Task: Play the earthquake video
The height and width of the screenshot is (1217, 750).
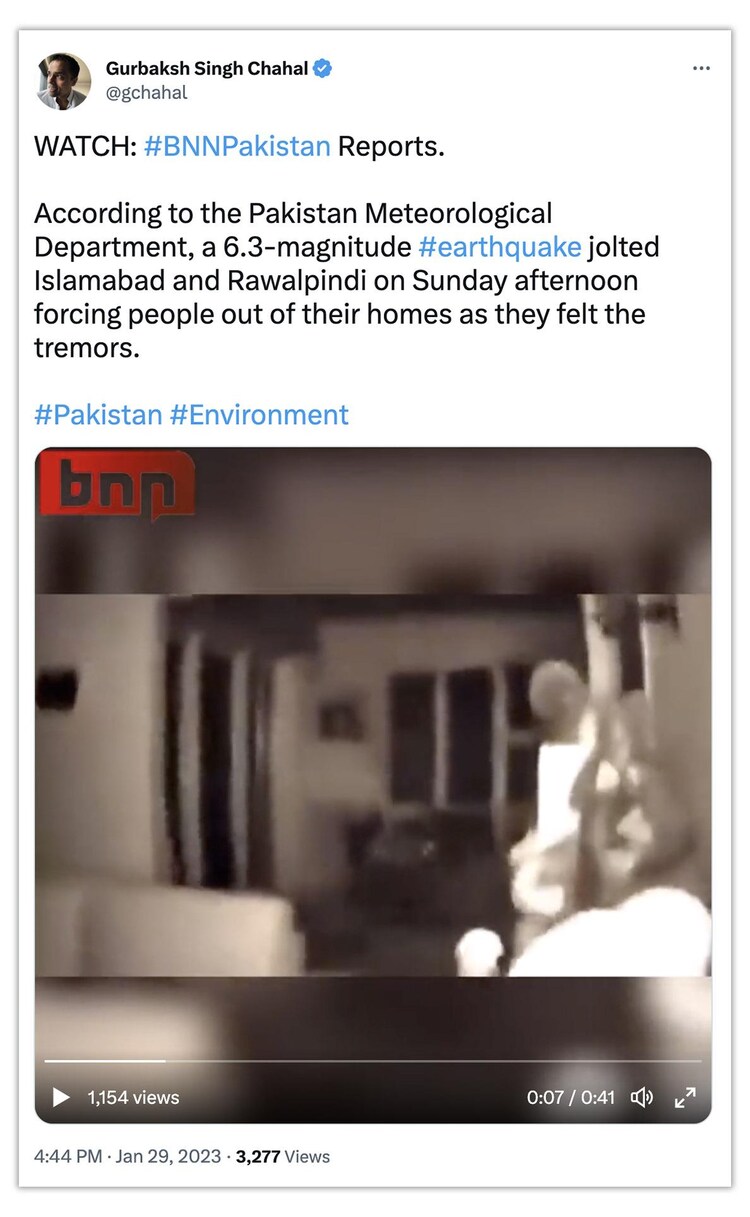Action: coord(61,1097)
